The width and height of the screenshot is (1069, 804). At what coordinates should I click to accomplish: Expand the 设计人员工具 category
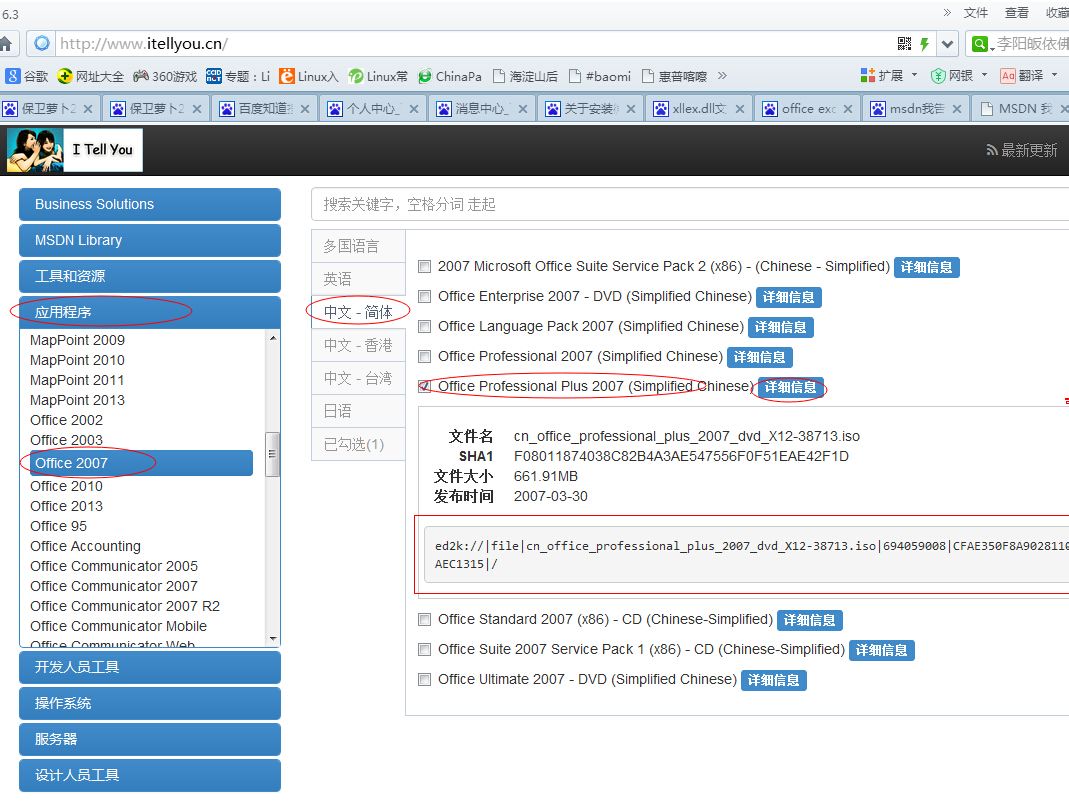[150, 775]
